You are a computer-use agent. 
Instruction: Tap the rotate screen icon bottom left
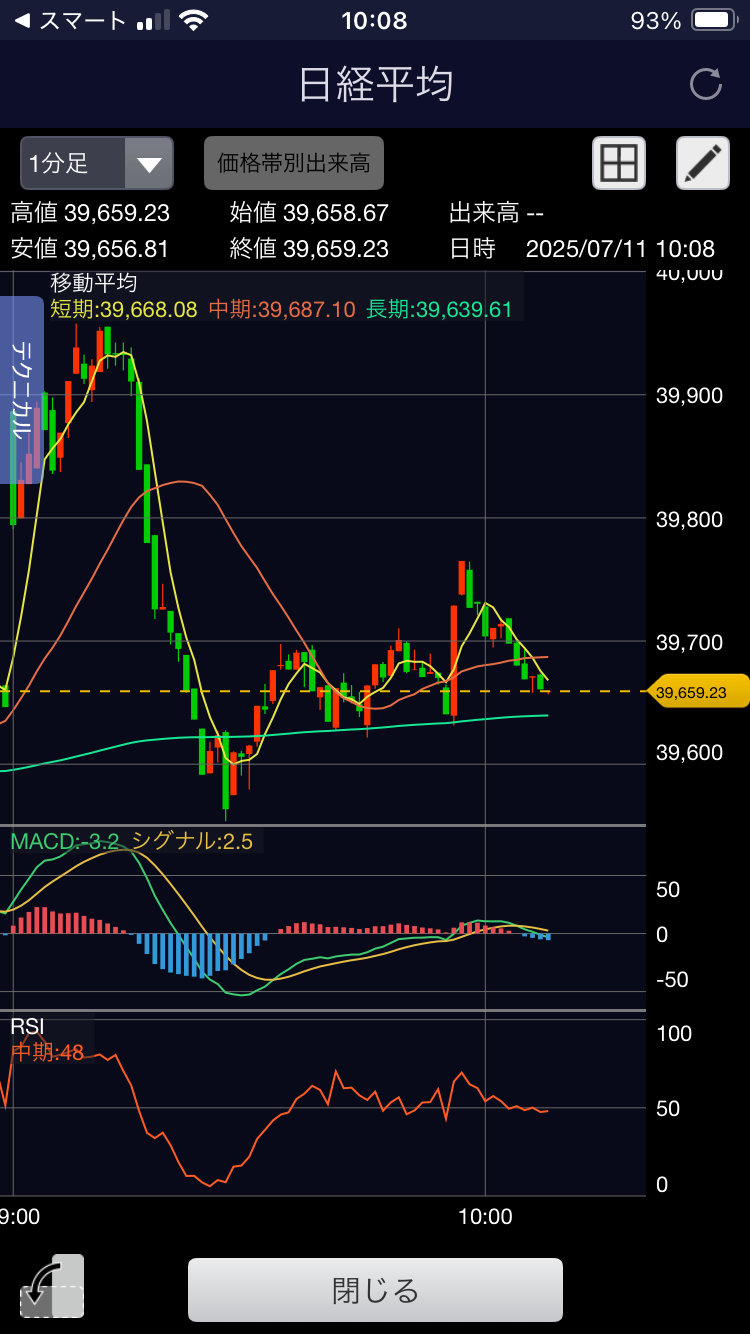click(52, 1287)
